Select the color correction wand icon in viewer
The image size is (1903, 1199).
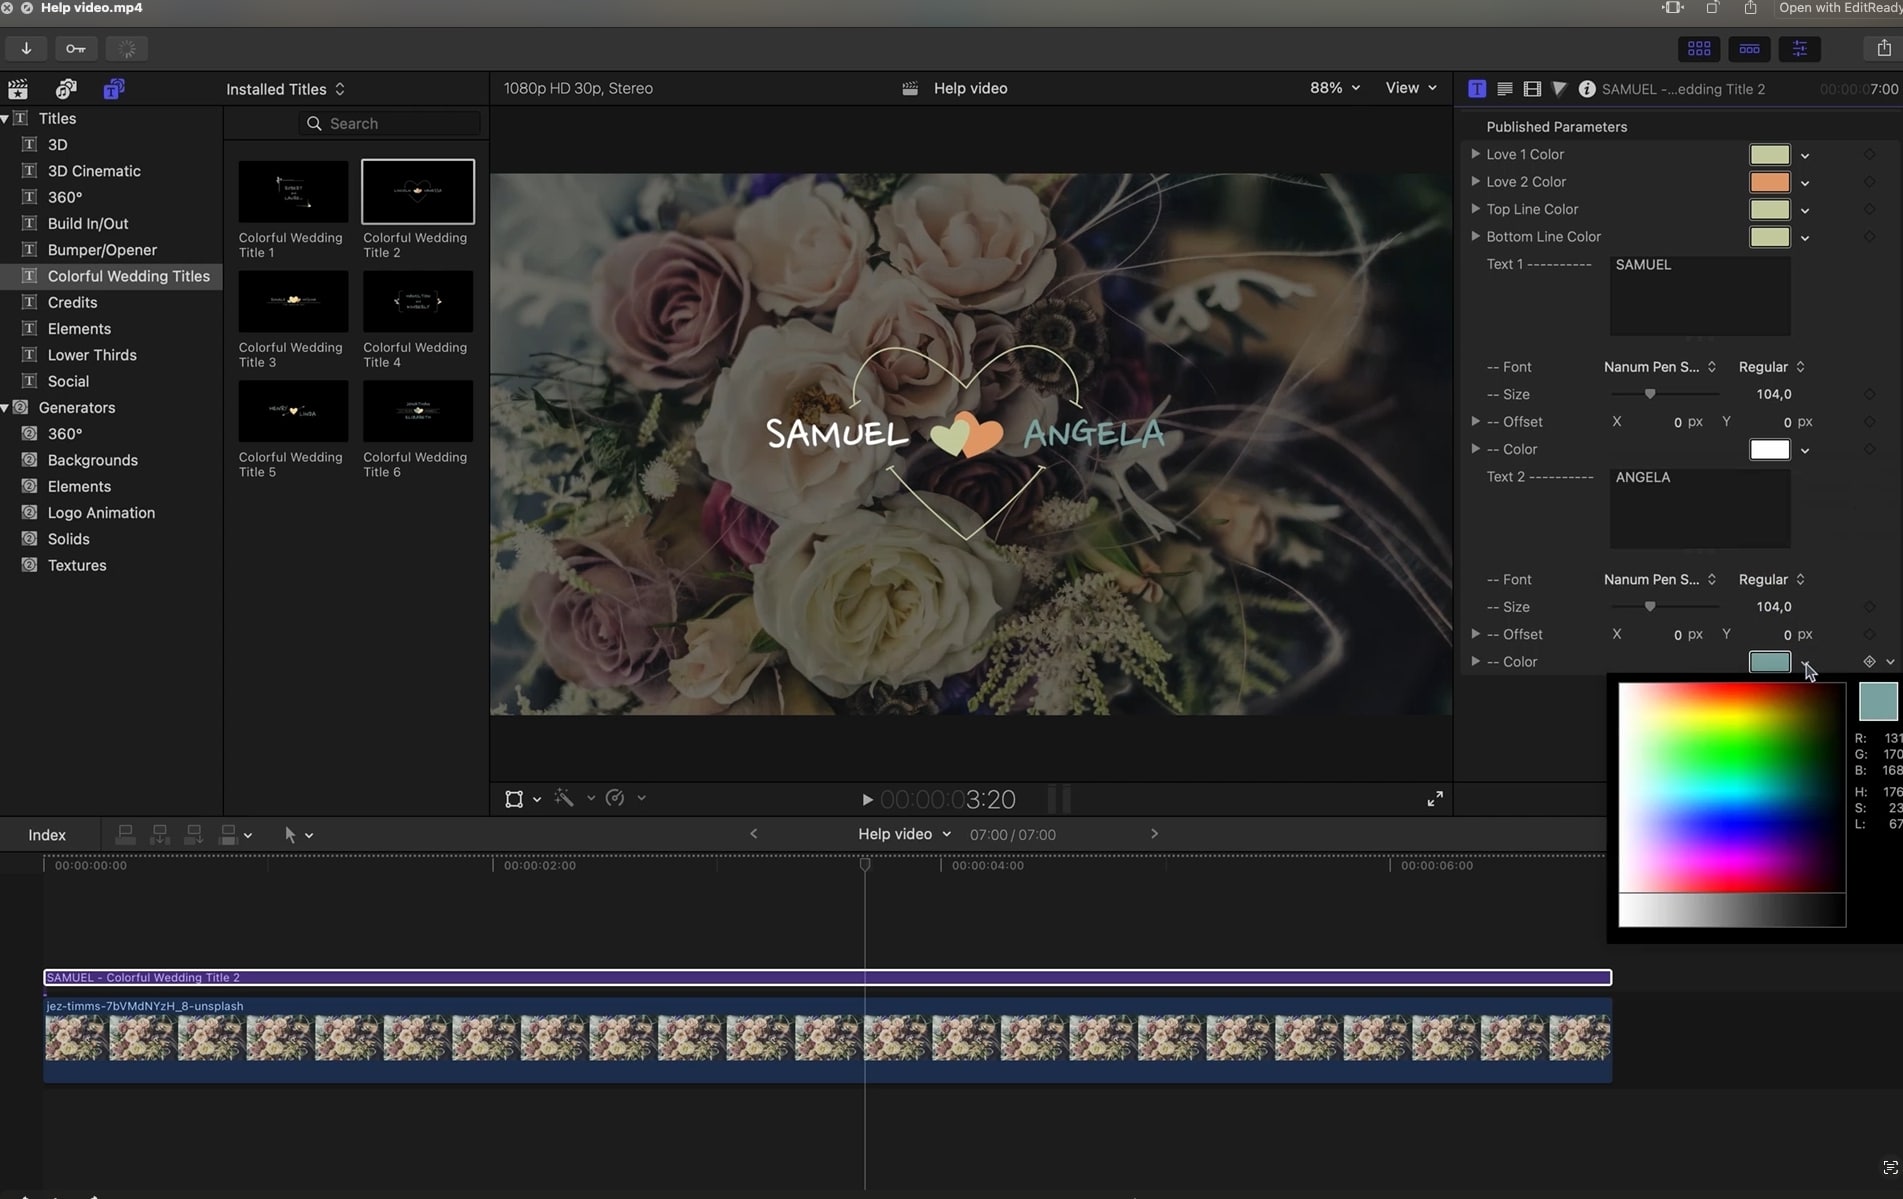[x=565, y=798]
